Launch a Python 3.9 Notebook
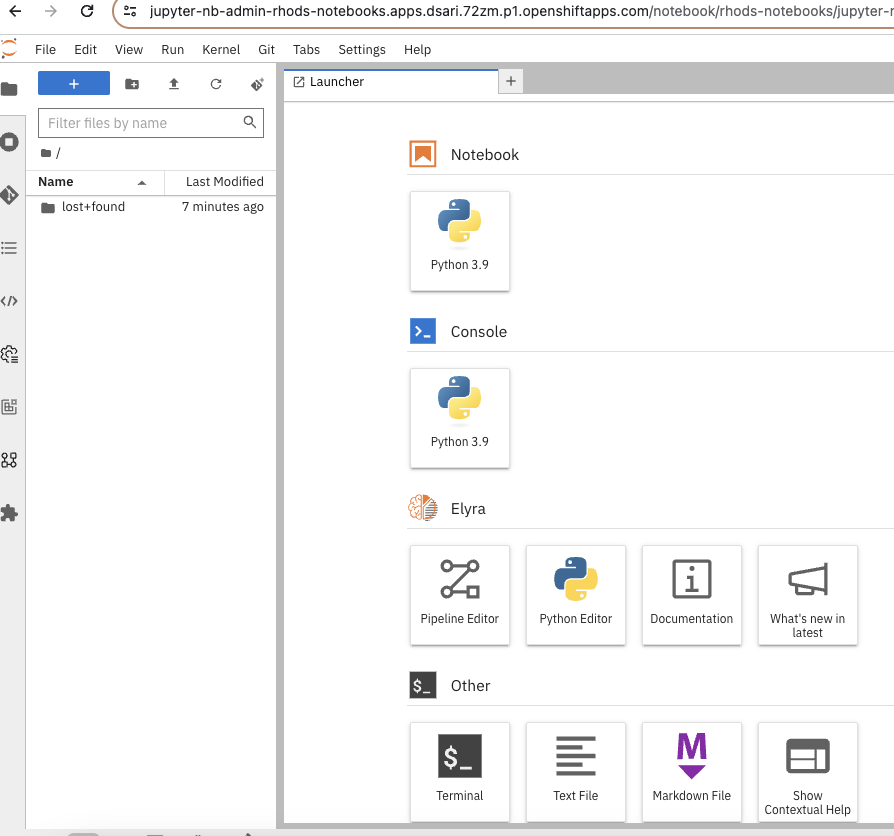The height and width of the screenshot is (836, 894). pos(460,241)
